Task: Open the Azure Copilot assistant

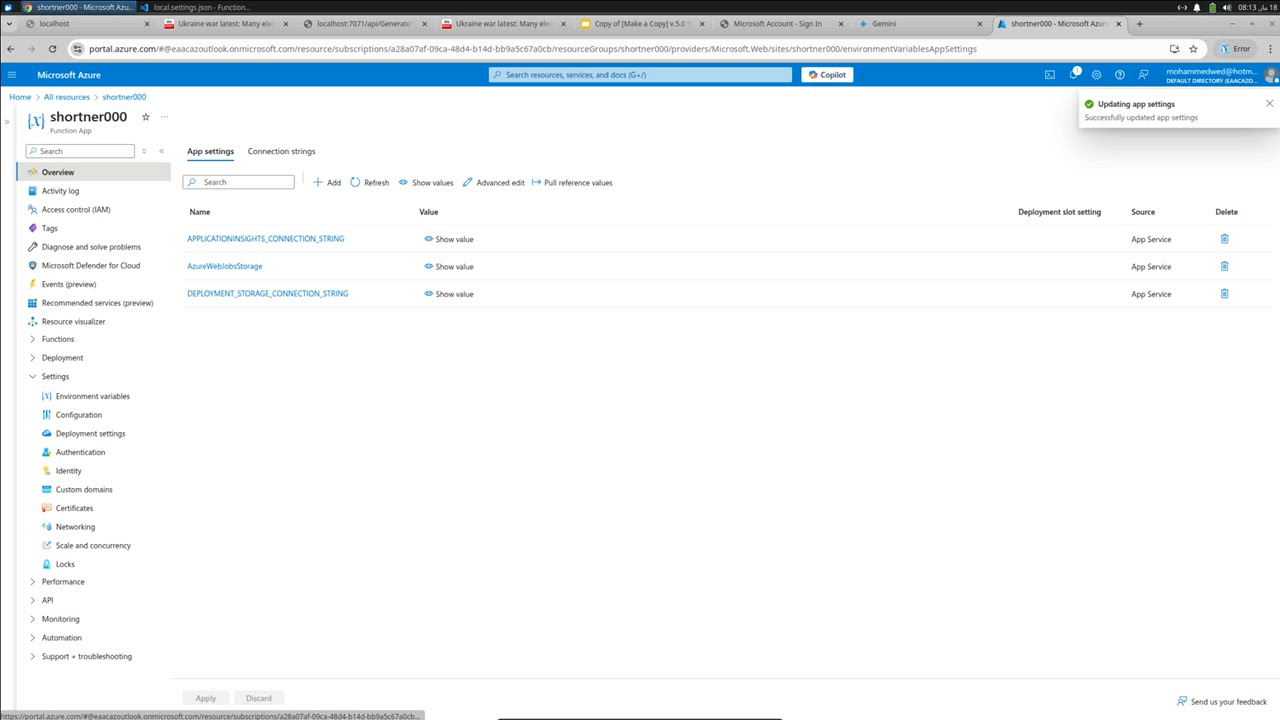Action: (826, 74)
